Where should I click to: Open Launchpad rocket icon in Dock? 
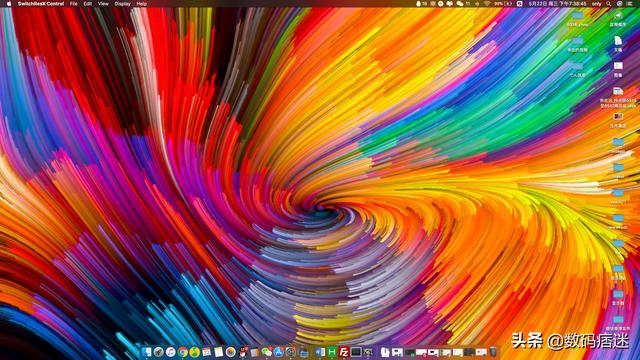tap(159, 352)
